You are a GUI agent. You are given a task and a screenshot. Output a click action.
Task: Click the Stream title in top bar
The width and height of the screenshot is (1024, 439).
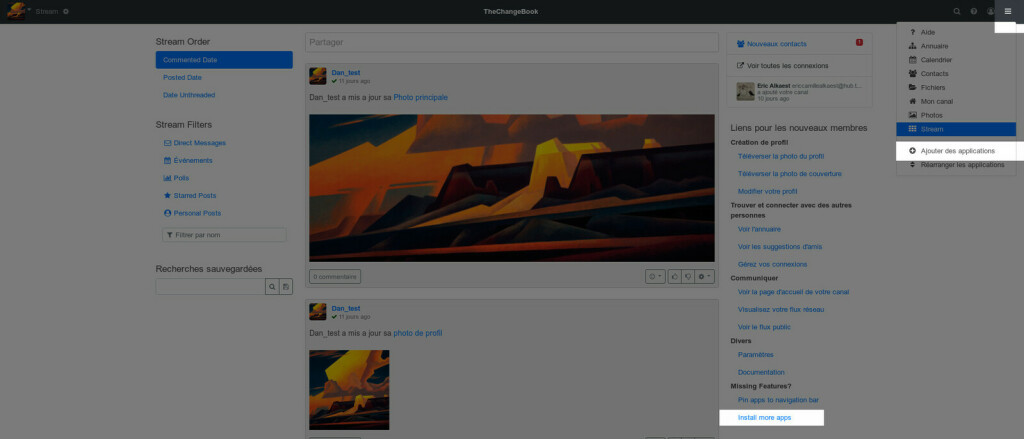(46, 12)
